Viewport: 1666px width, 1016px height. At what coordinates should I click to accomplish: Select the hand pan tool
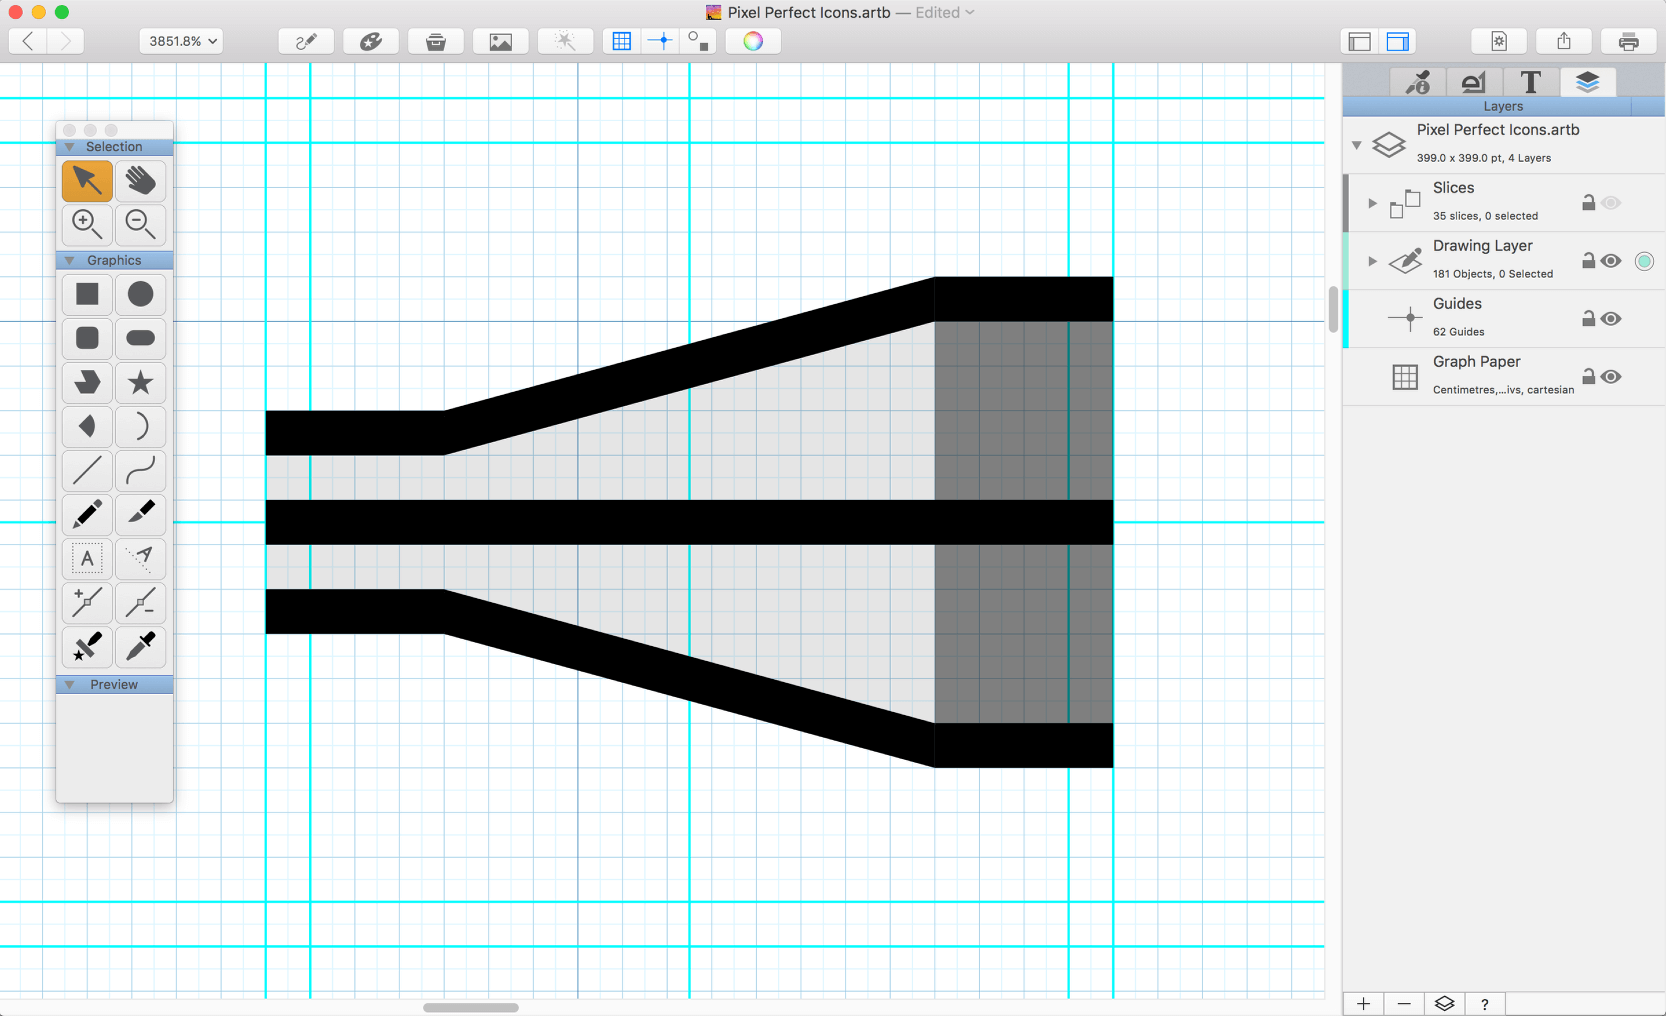coord(141,181)
